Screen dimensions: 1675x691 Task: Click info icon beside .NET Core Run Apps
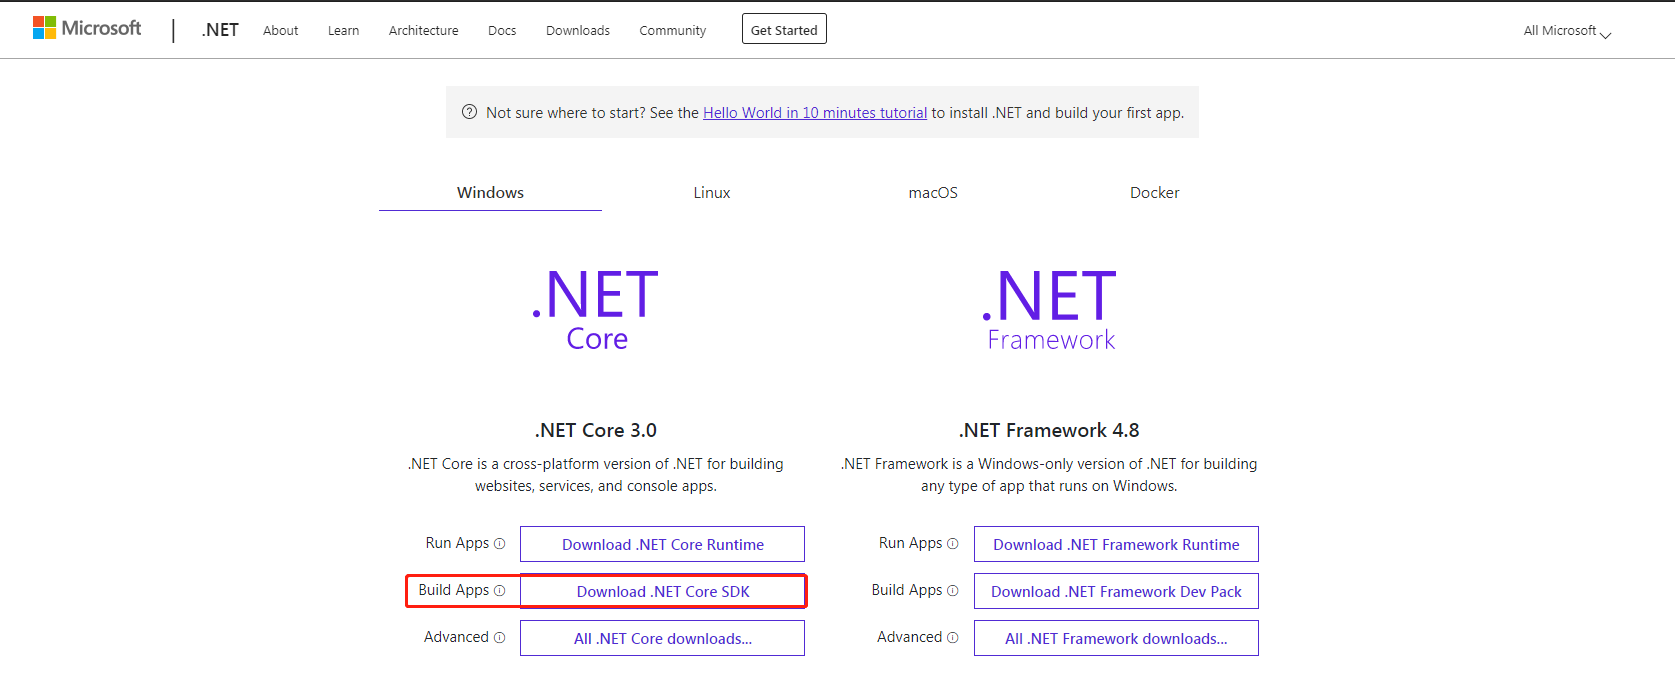[500, 544]
